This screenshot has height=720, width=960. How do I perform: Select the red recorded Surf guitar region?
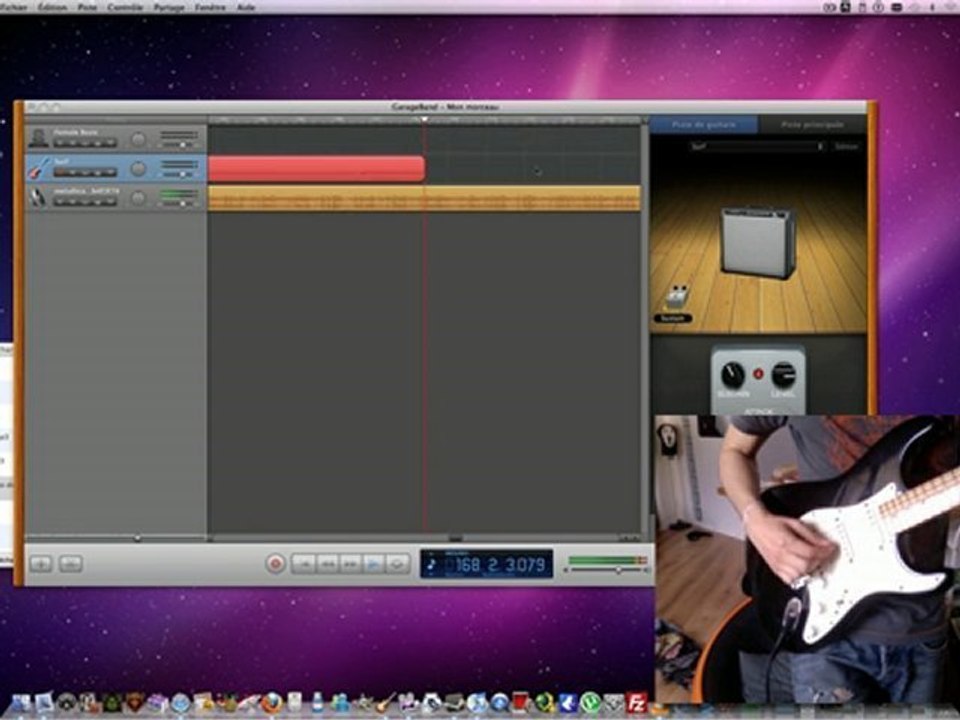coord(317,168)
